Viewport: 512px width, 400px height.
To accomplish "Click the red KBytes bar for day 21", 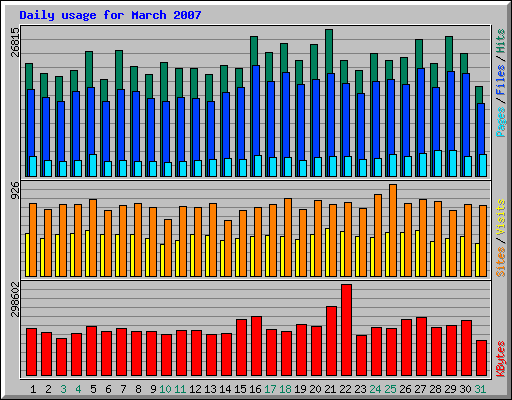I will [331, 341].
